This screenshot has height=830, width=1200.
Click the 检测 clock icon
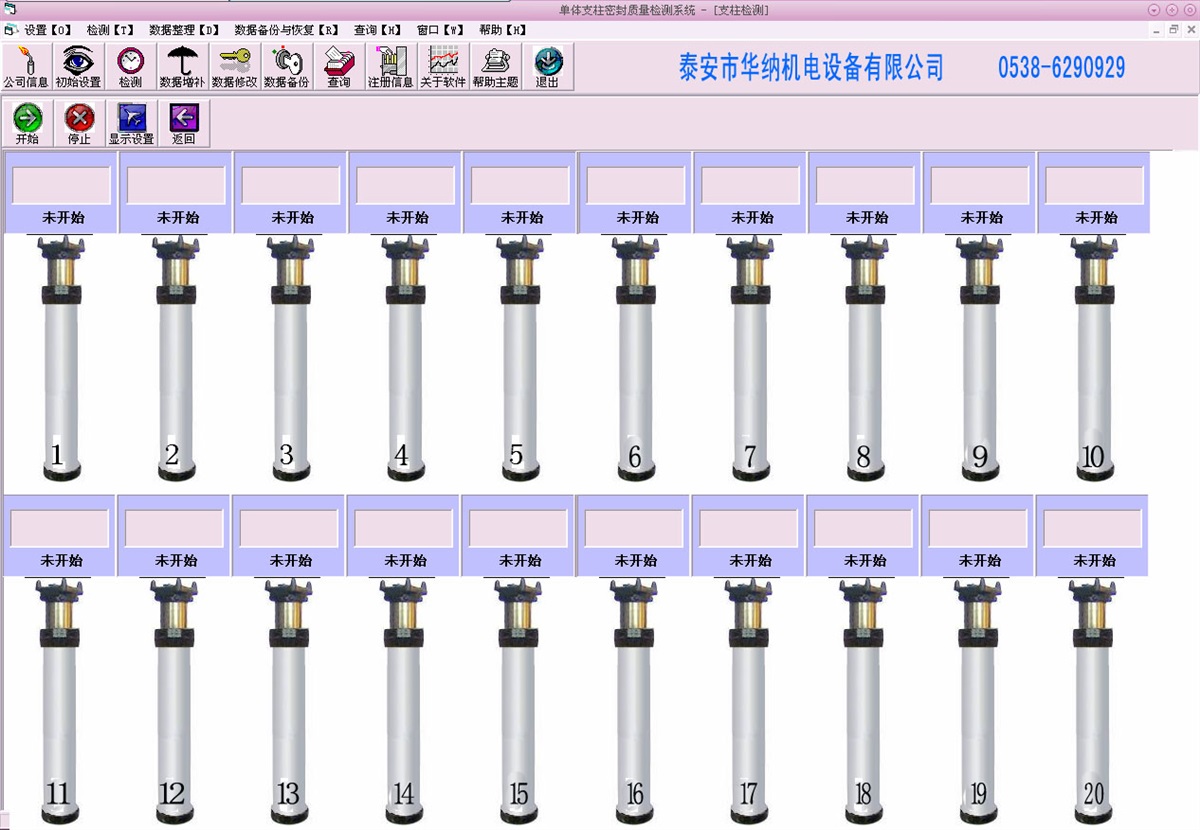(x=130, y=66)
